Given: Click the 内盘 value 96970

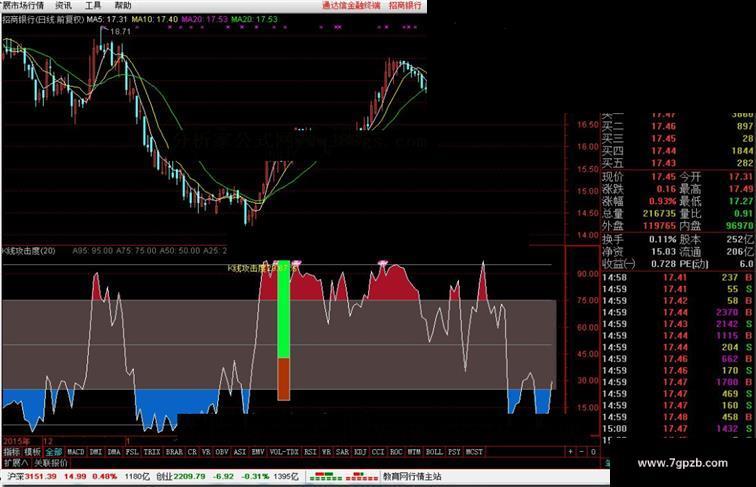Looking at the screenshot, I should pos(739,225).
